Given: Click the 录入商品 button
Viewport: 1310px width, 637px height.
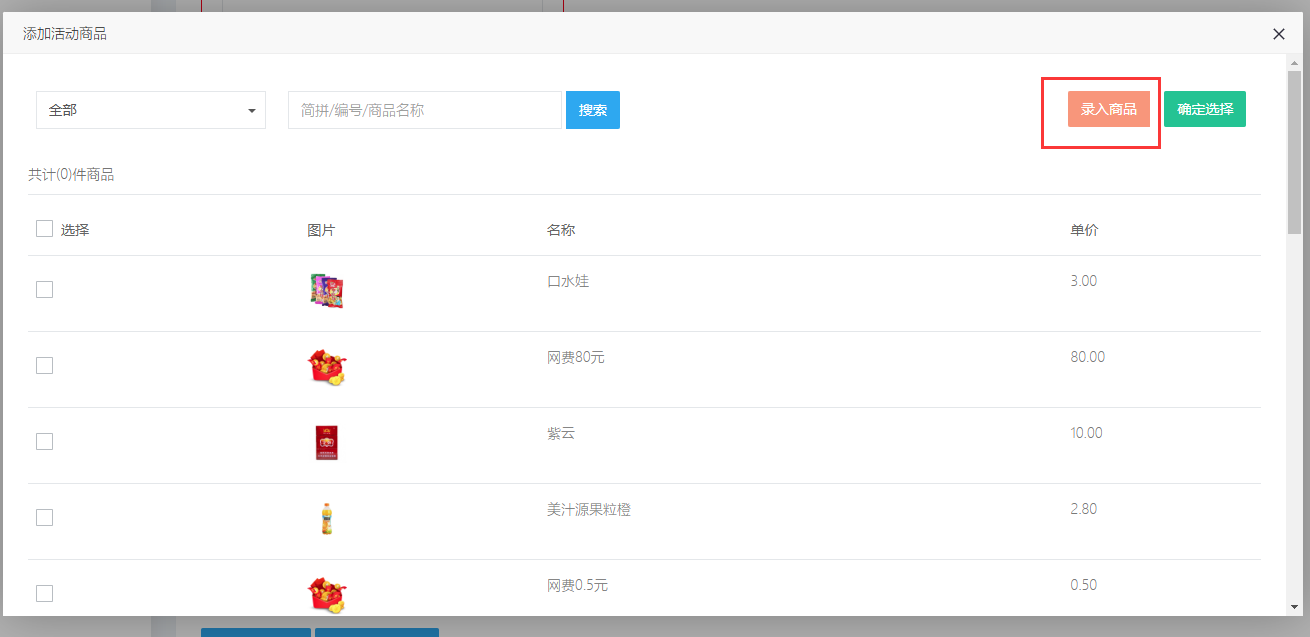Looking at the screenshot, I should pyautogui.click(x=1109, y=109).
